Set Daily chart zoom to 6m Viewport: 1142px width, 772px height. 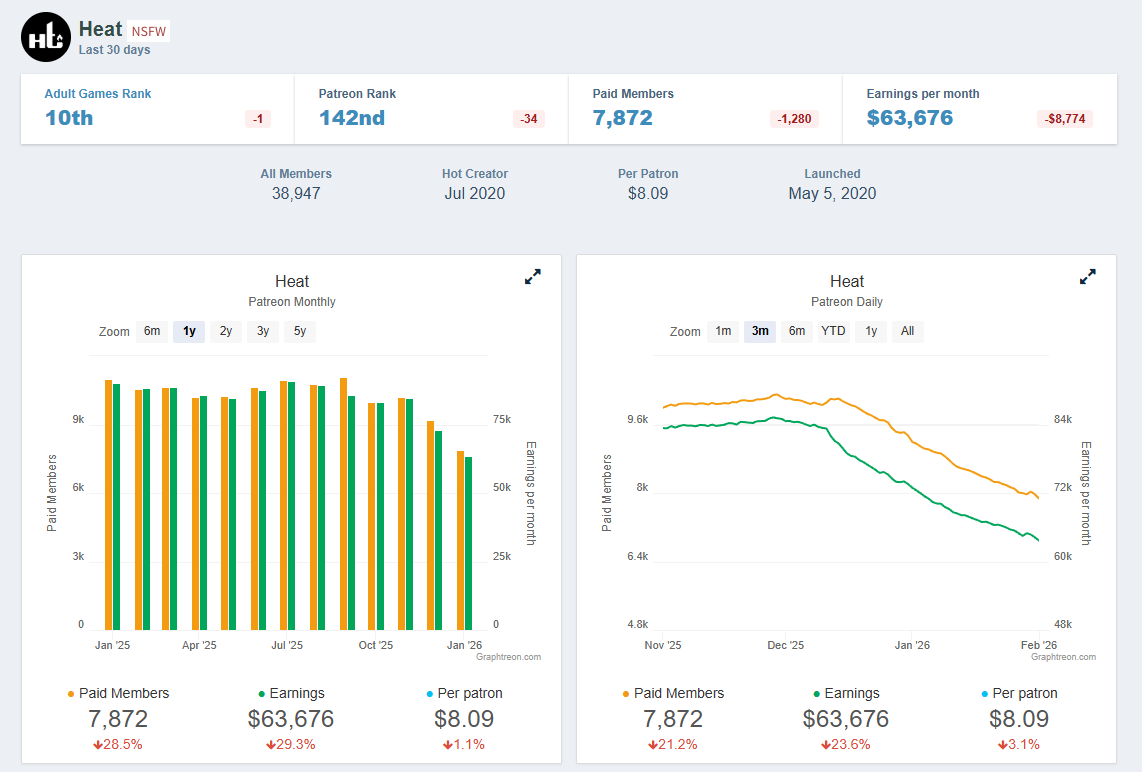click(x=797, y=331)
